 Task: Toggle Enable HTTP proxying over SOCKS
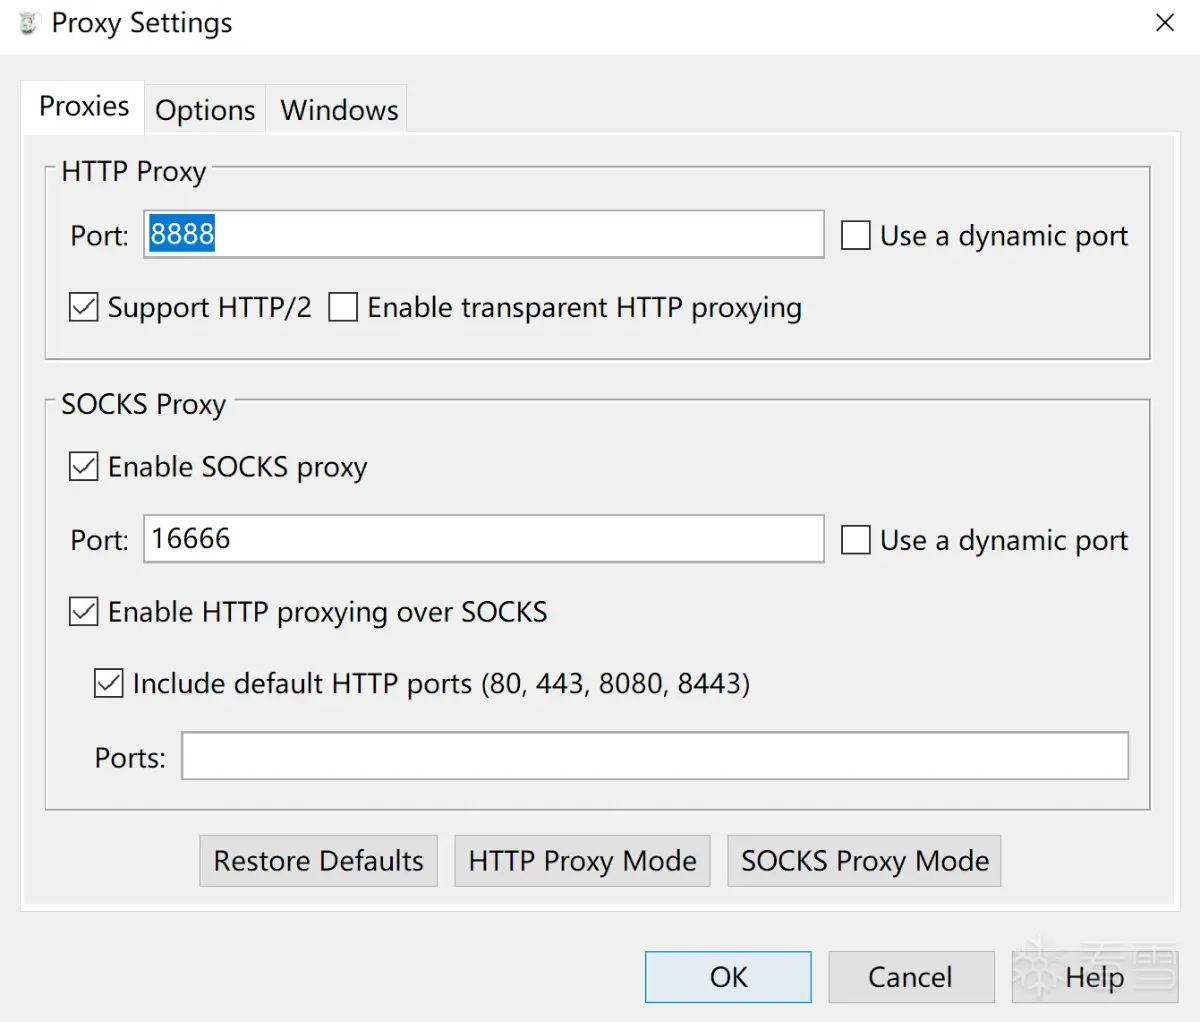[84, 612]
